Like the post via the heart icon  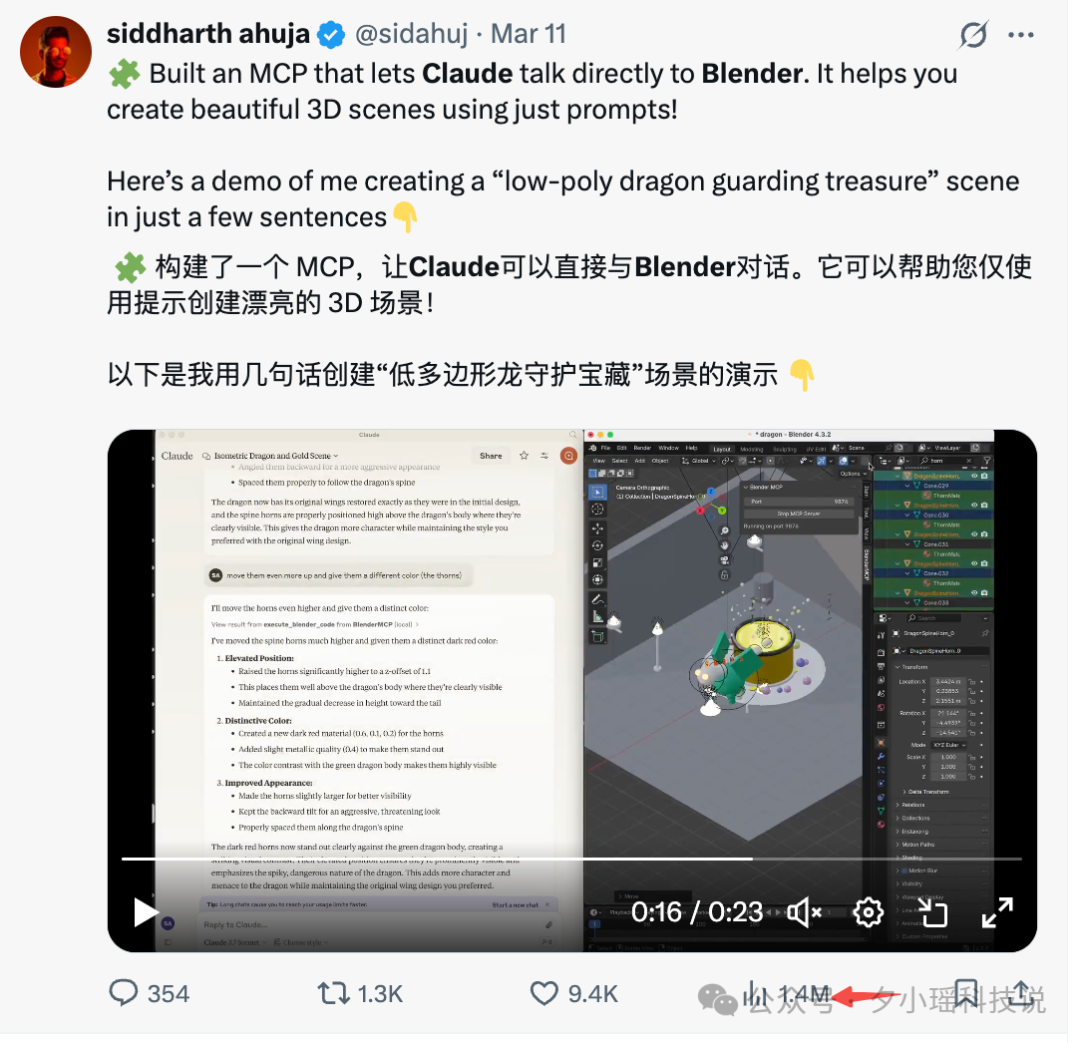[543, 993]
